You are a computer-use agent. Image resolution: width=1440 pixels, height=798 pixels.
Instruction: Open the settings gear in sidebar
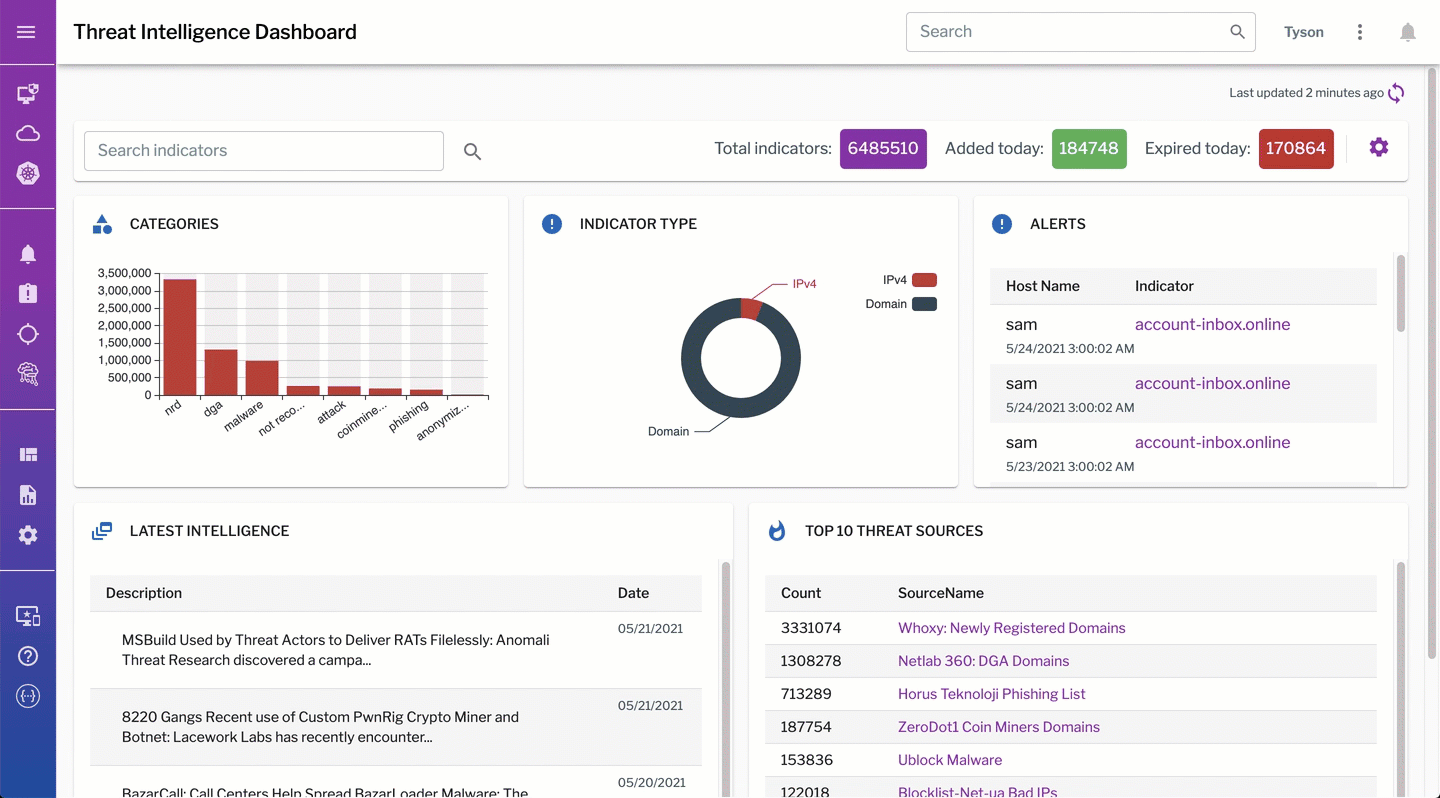[28, 535]
